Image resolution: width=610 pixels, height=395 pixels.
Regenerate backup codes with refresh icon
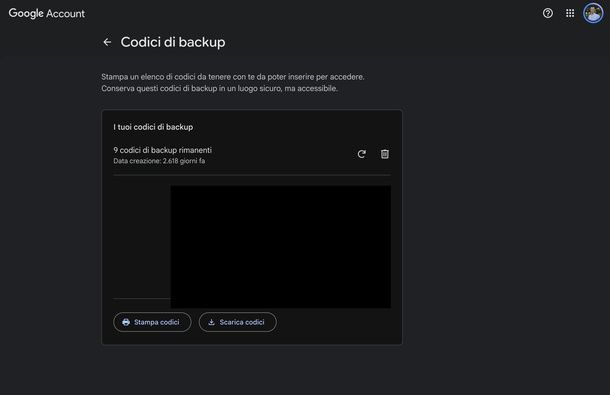tap(362, 154)
